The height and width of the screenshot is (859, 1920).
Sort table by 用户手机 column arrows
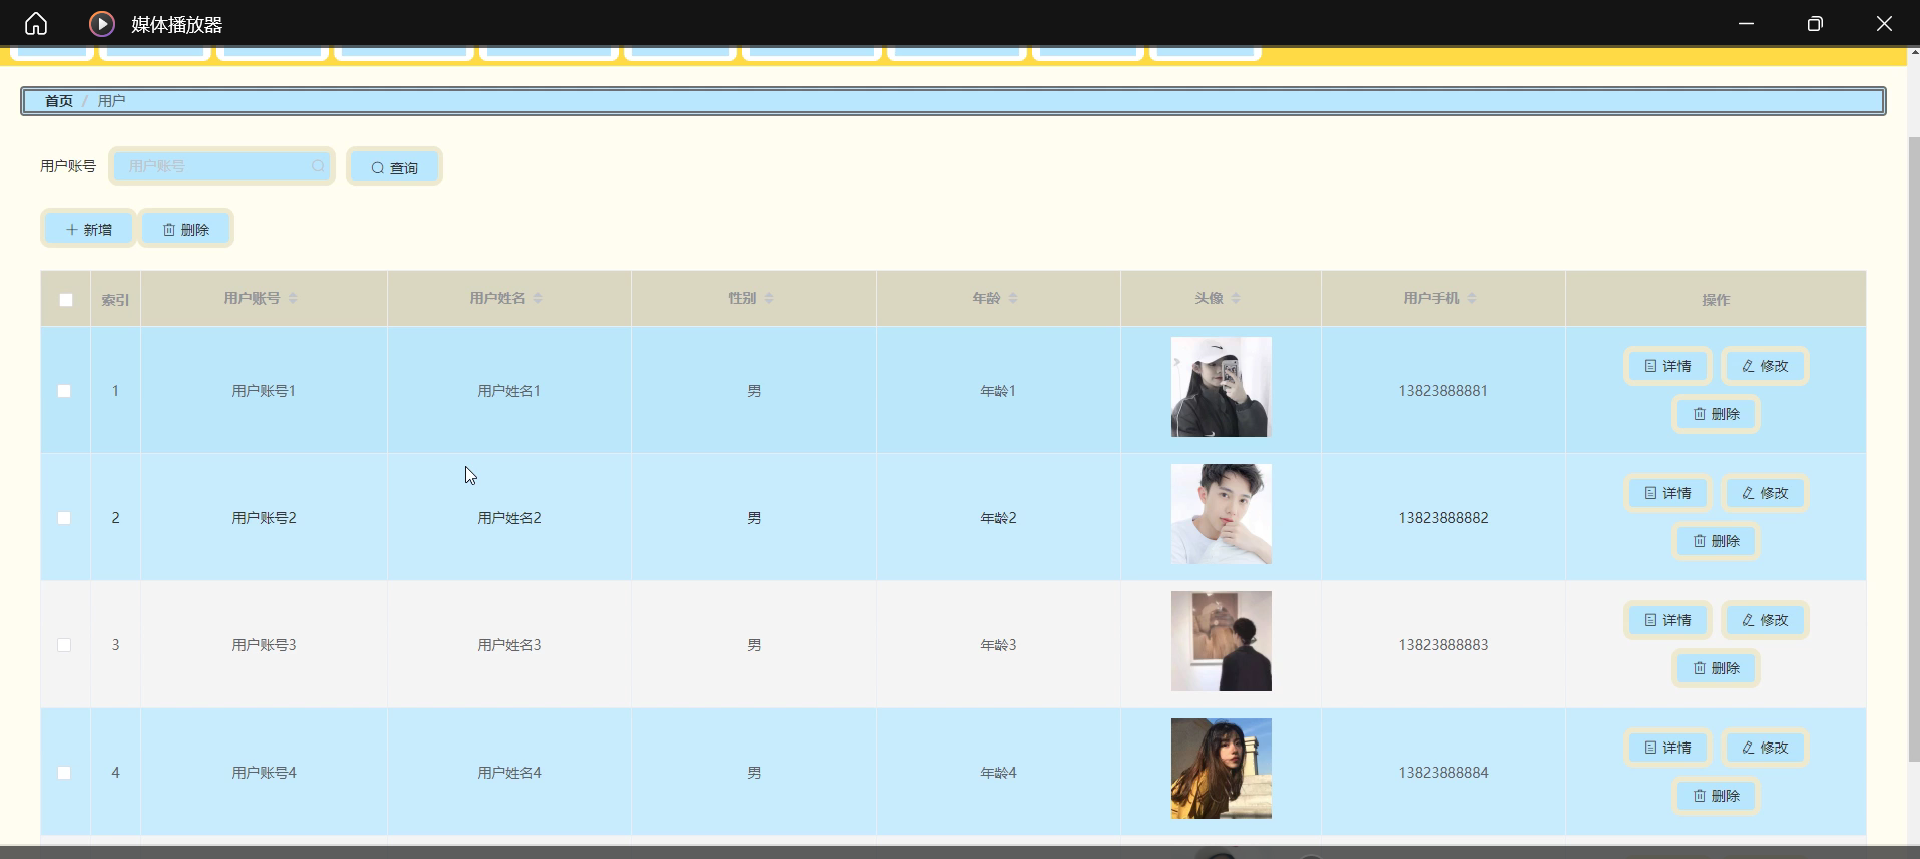pos(1472,298)
